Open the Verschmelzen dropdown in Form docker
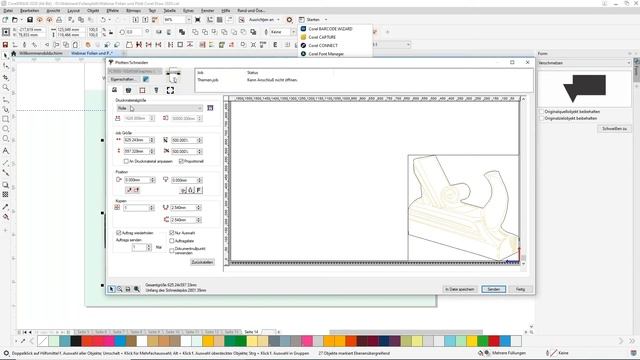The height and width of the screenshot is (360, 640). coord(584,63)
